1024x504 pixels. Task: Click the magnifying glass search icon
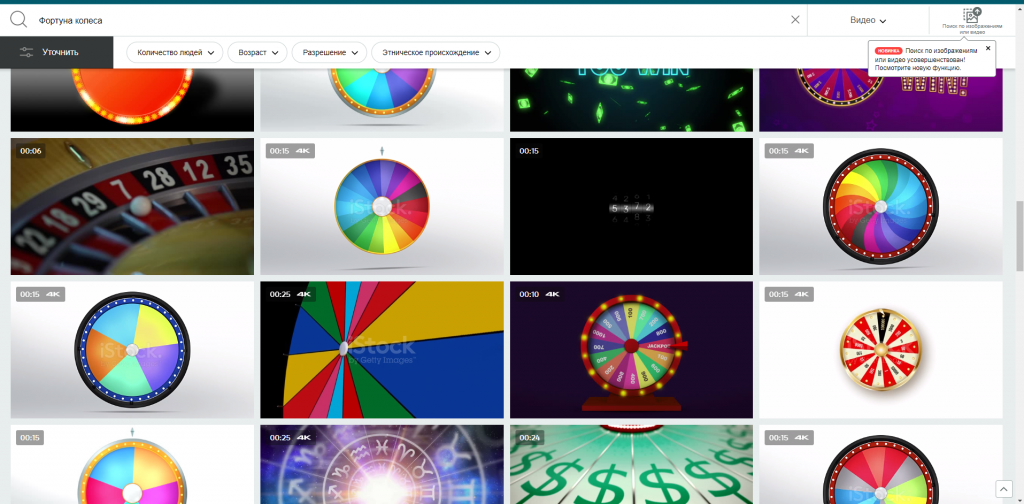tap(18, 20)
